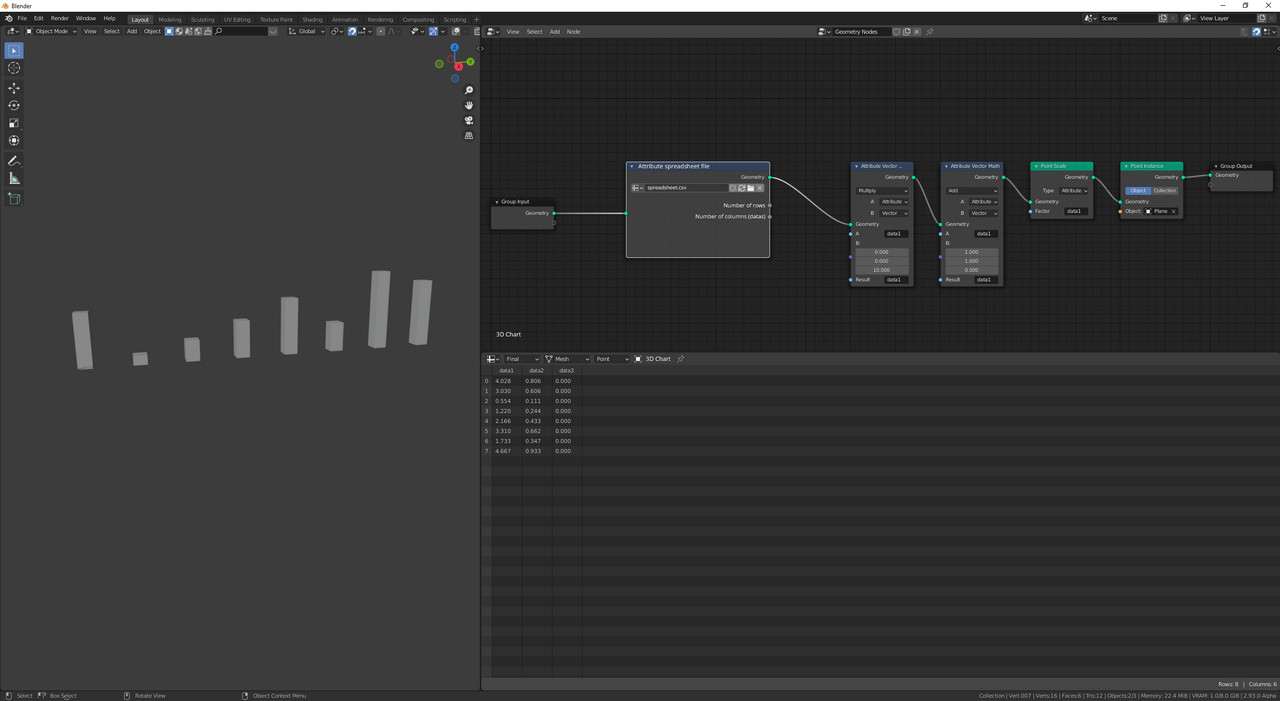
Task: Enable Object mode on Point Instance node
Action: pos(1138,190)
